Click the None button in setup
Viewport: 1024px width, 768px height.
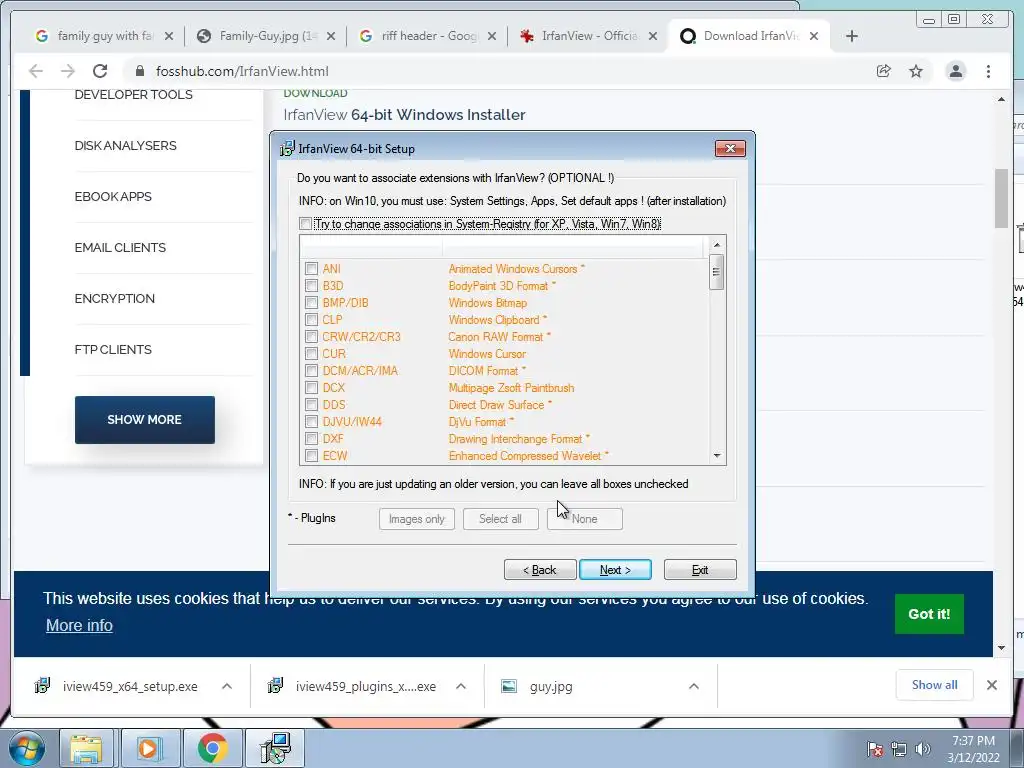[x=584, y=519]
